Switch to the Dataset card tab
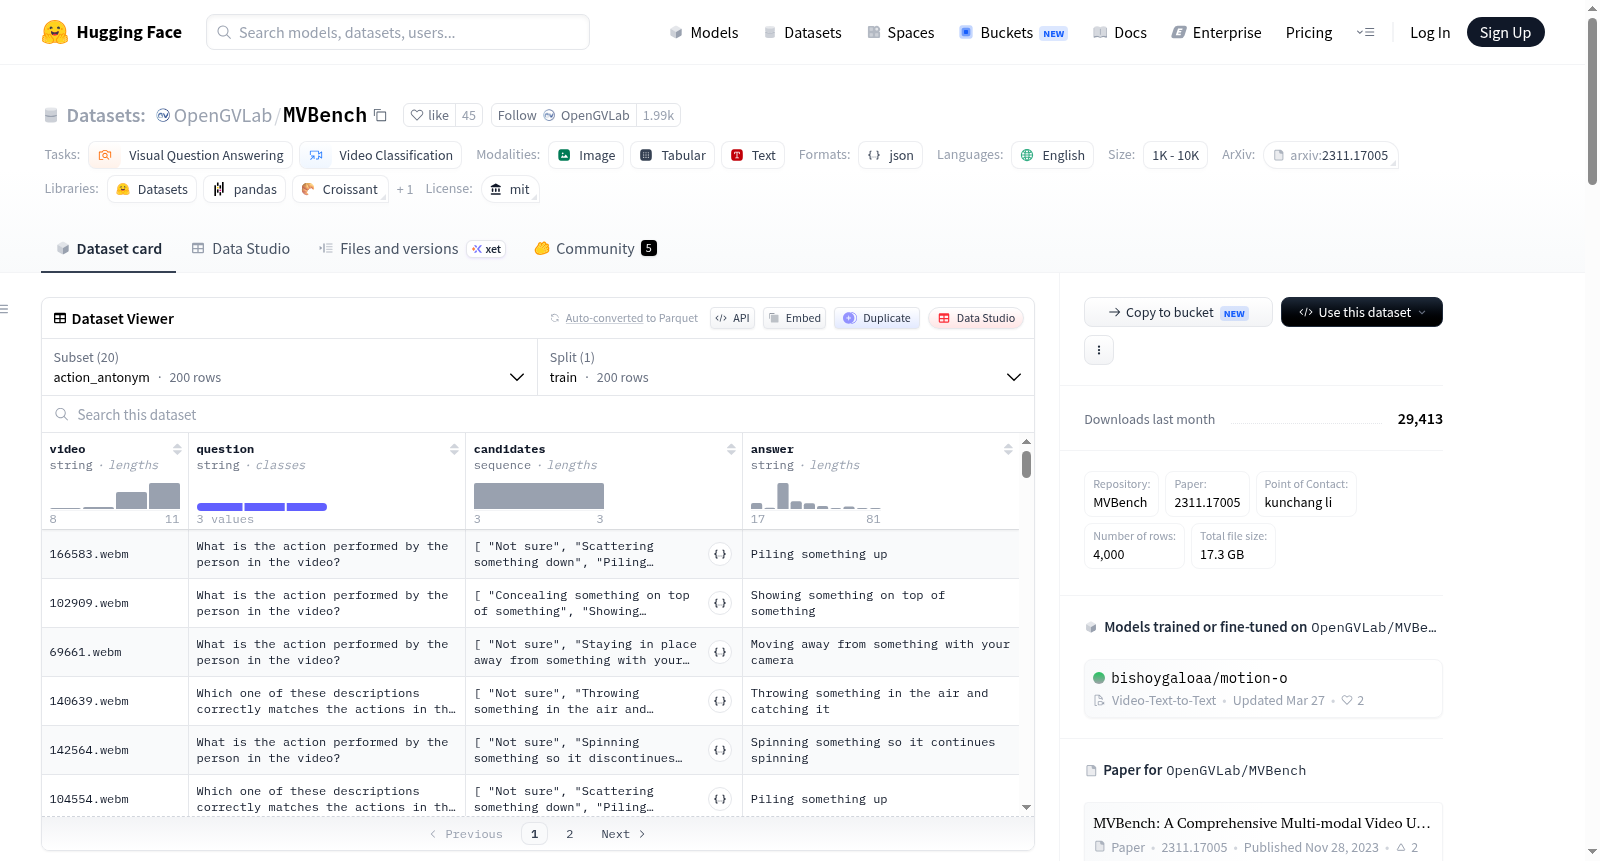The height and width of the screenshot is (861, 1600). click(x=108, y=248)
